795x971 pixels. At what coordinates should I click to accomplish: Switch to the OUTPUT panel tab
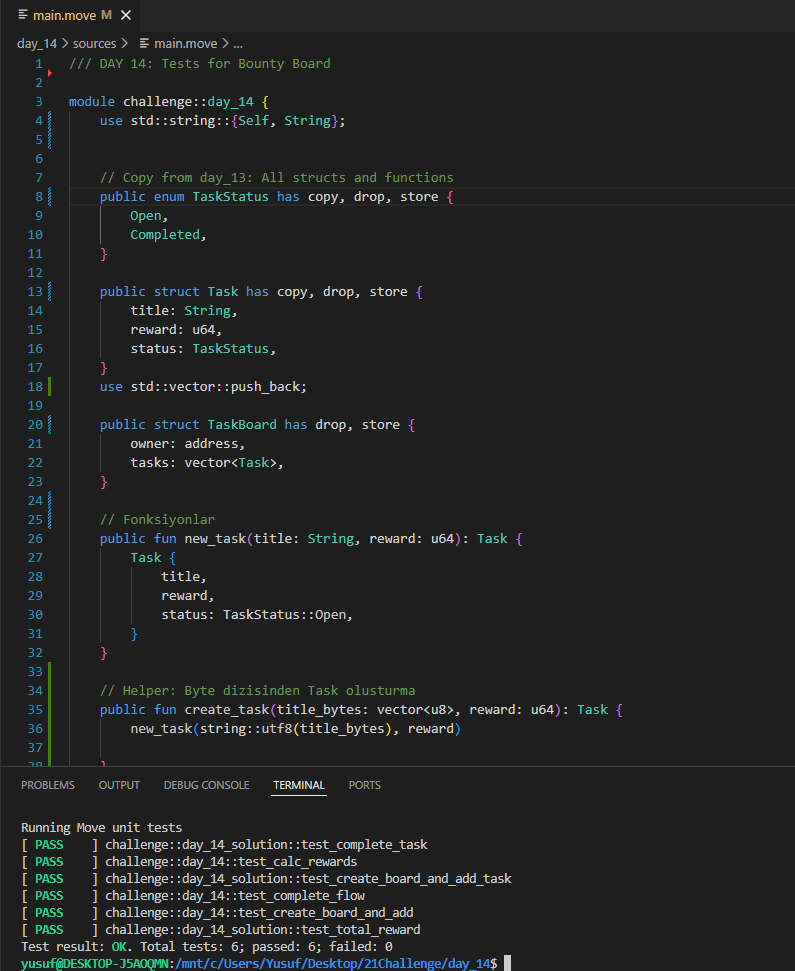click(x=119, y=785)
